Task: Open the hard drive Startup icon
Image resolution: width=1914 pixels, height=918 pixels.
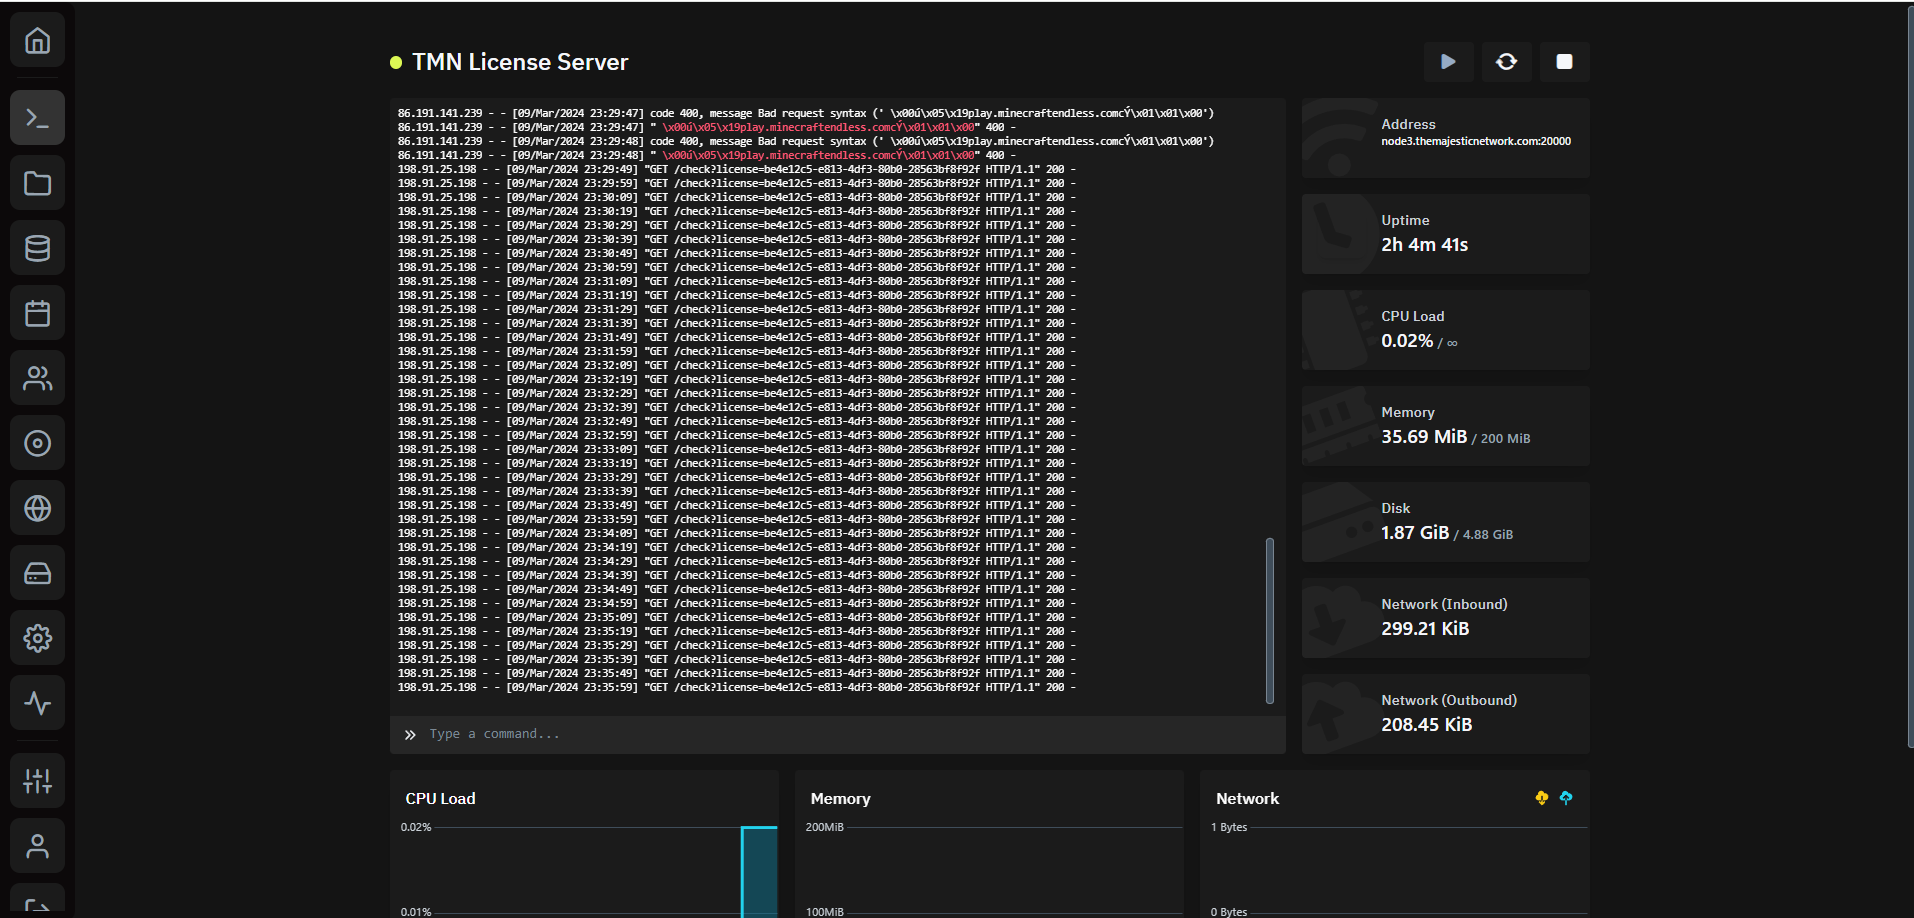Action: [38, 573]
